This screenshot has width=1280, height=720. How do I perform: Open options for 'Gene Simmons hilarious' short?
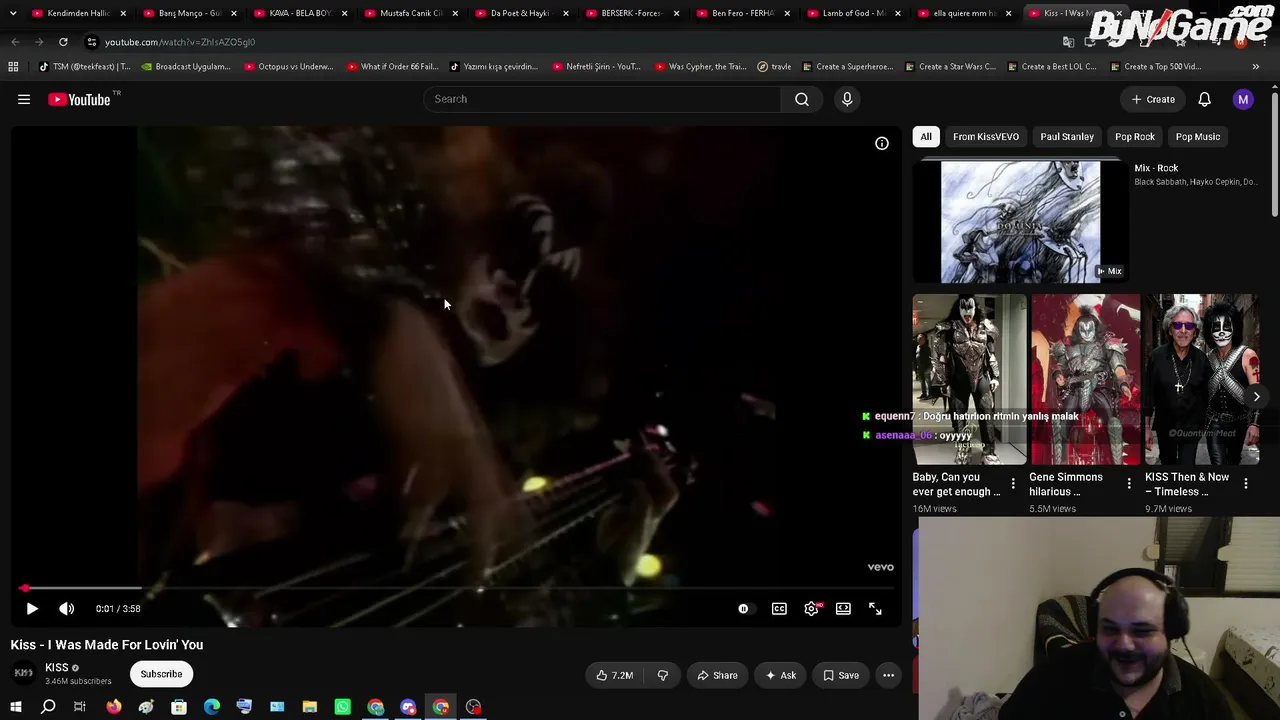(x=1129, y=484)
